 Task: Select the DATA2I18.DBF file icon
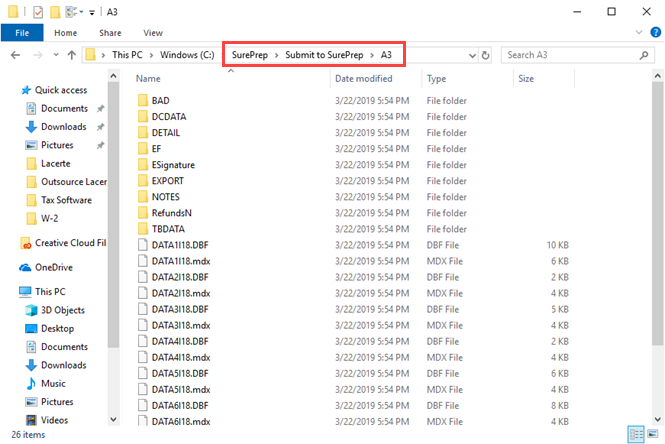(x=143, y=277)
